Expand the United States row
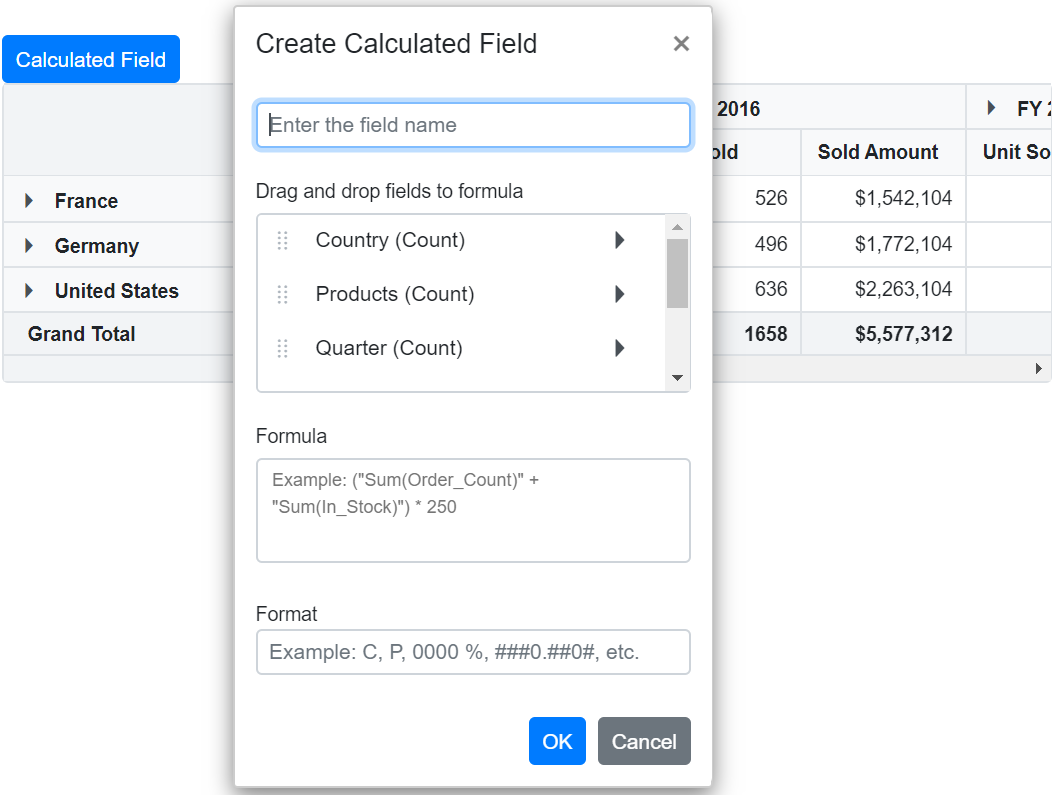Image resolution: width=1054 pixels, height=795 pixels. click(29, 291)
